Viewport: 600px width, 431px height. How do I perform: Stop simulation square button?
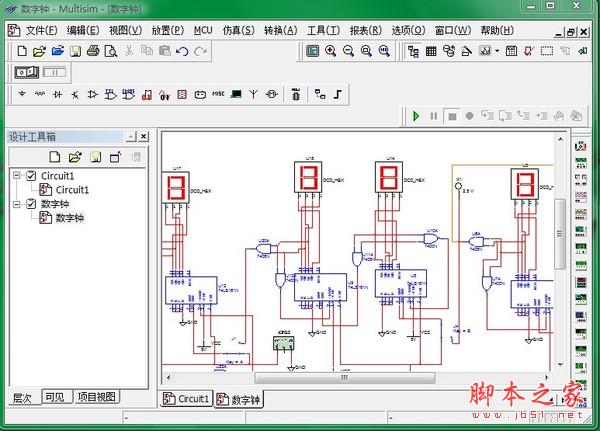click(x=452, y=116)
